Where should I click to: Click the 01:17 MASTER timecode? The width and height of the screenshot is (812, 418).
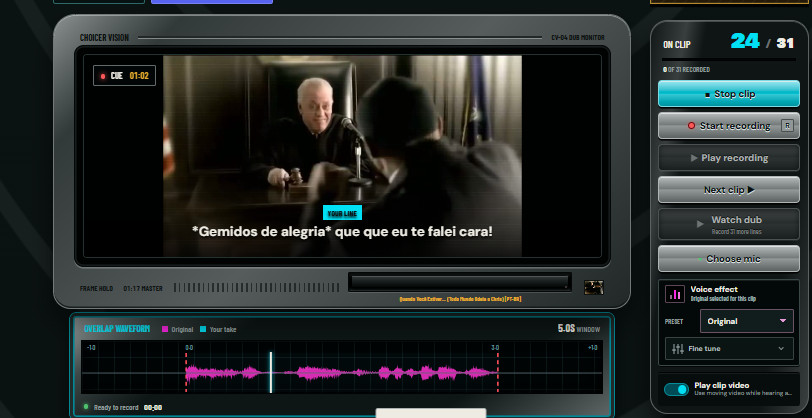143,288
